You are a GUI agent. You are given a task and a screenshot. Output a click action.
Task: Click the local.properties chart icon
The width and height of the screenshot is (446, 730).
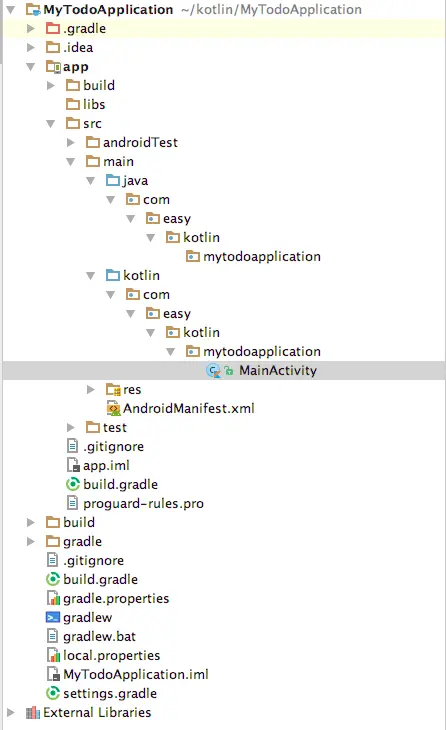click(x=53, y=656)
